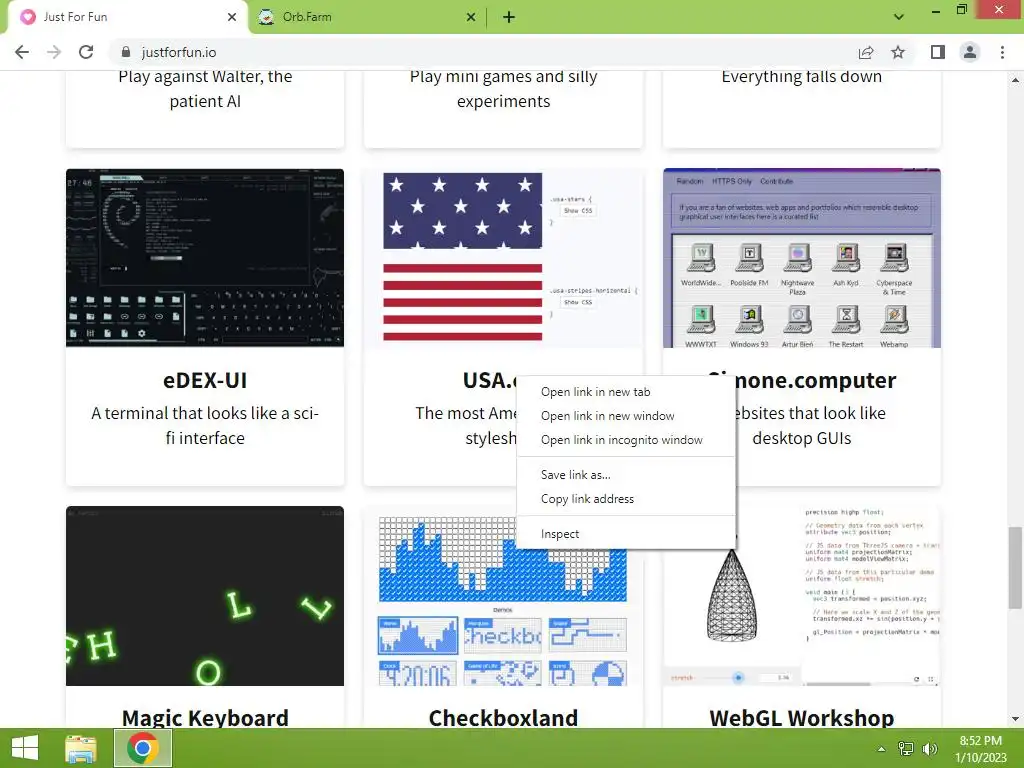Click the Checkboxland title
The width and height of the screenshot is (1024, 768).
(x=504, y=718)
